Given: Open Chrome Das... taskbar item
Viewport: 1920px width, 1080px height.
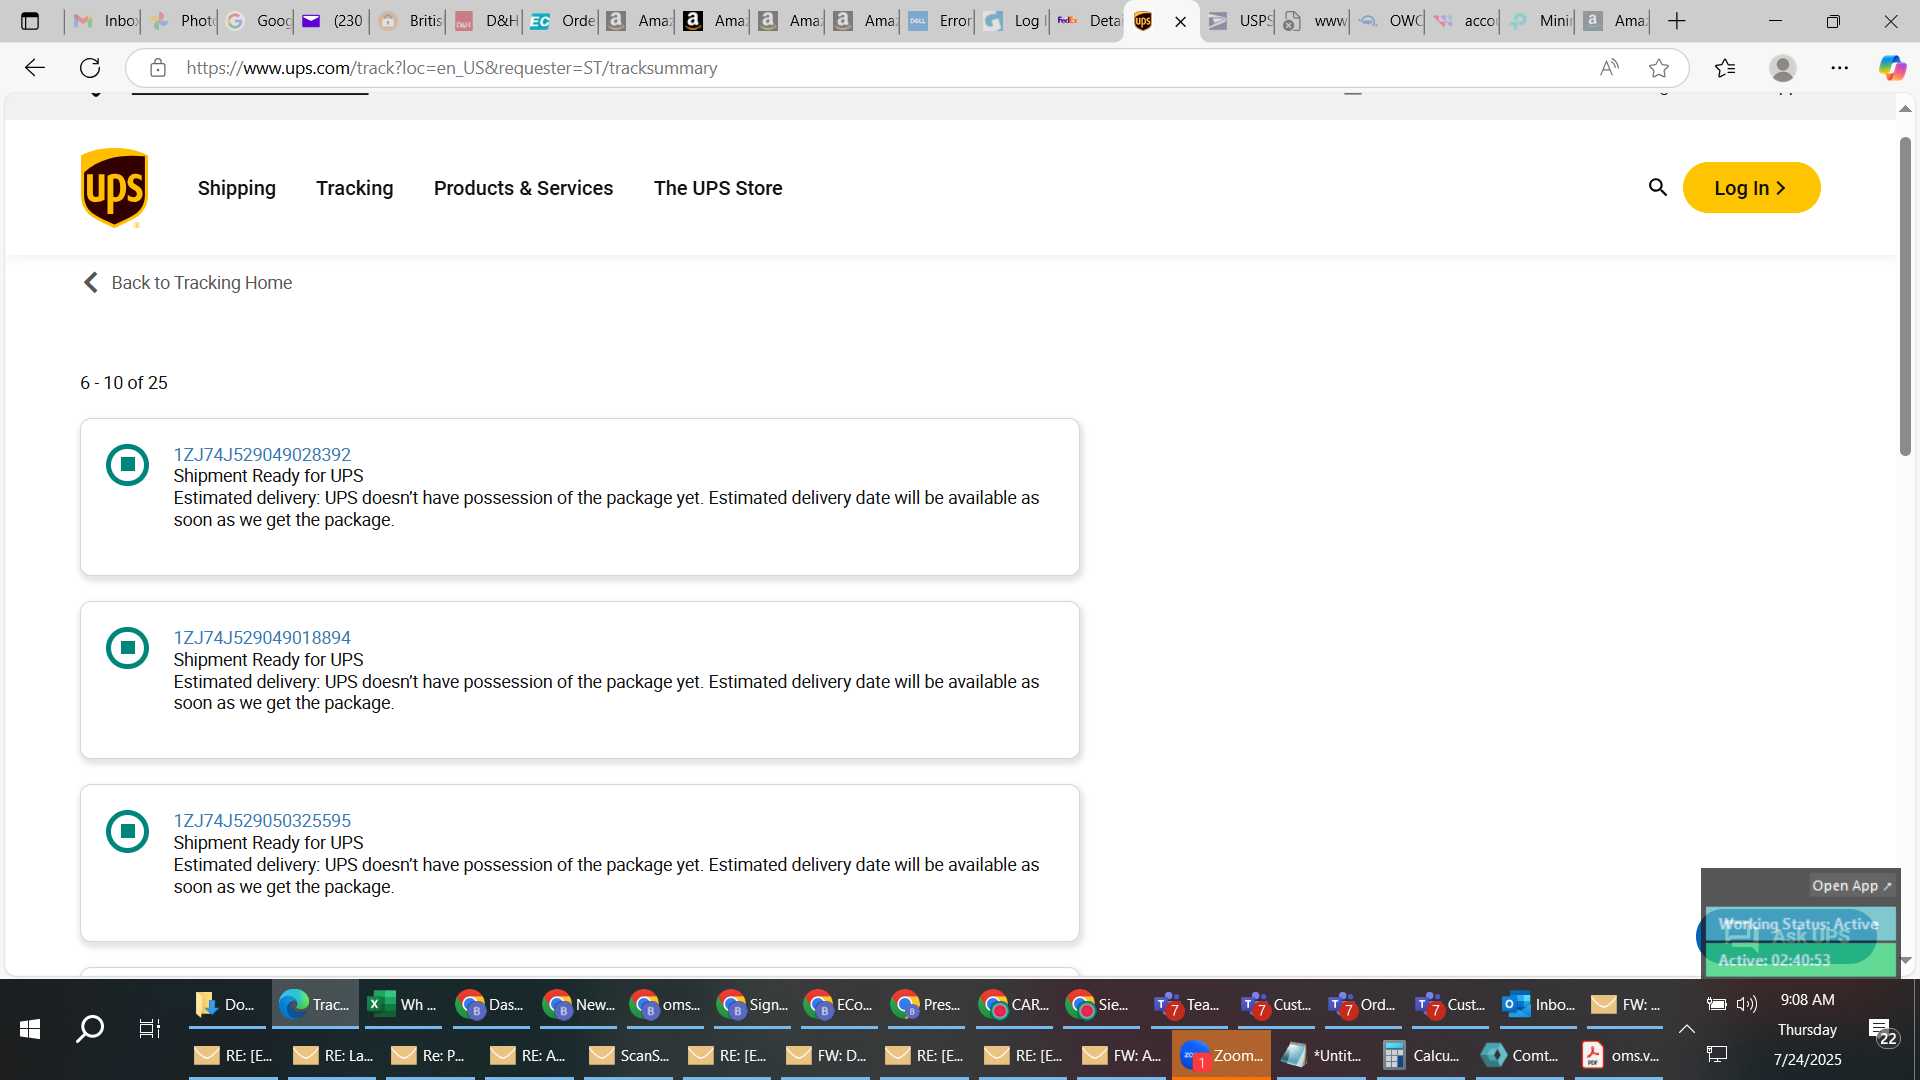Looking at the screenshot, I should click(x=489, y=1004).
